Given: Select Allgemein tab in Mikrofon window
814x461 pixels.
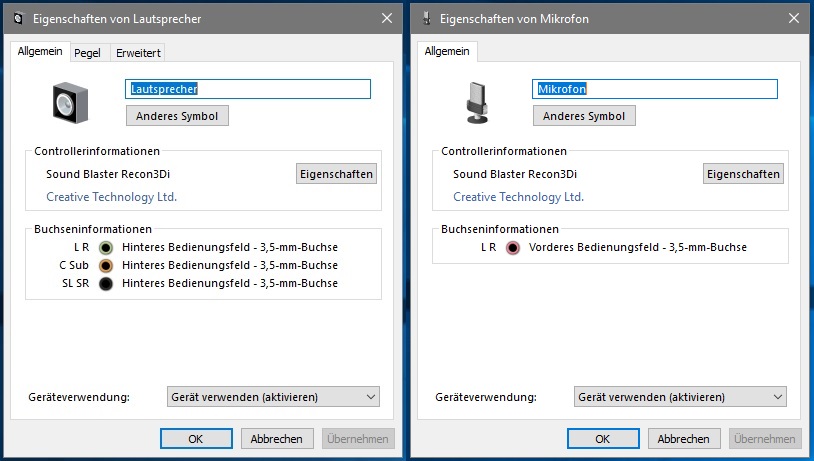Looking at the screenshot, I should pyautogui.click(x=447, y=51).
